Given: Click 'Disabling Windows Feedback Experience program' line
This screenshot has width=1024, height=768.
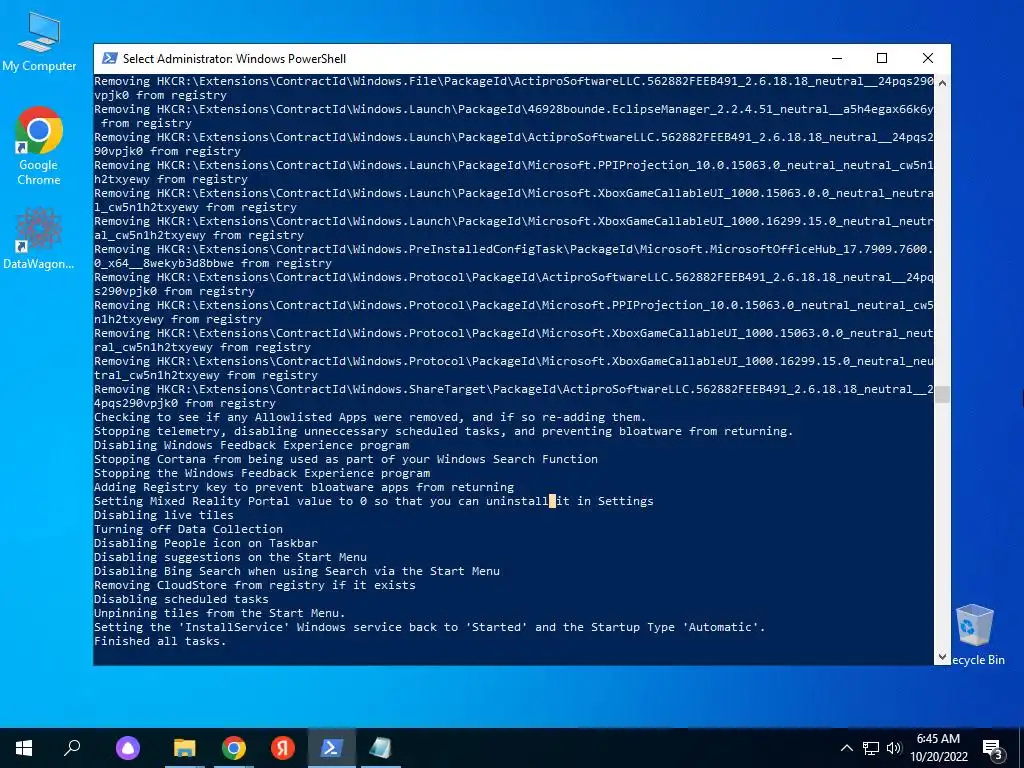Looking at the screenshot, I should pyautogui.click(x=251, y=445).
